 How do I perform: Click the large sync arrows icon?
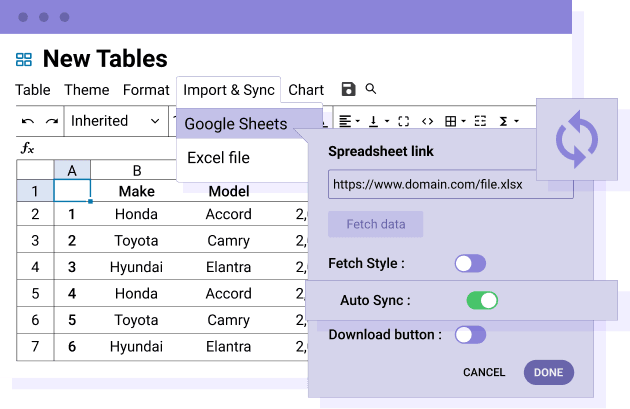tap(576, 139)
